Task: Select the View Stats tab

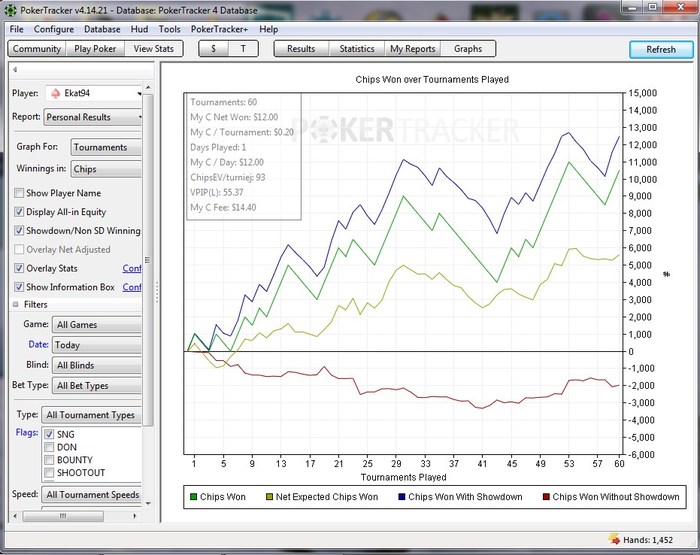Action: coord(154,49)
